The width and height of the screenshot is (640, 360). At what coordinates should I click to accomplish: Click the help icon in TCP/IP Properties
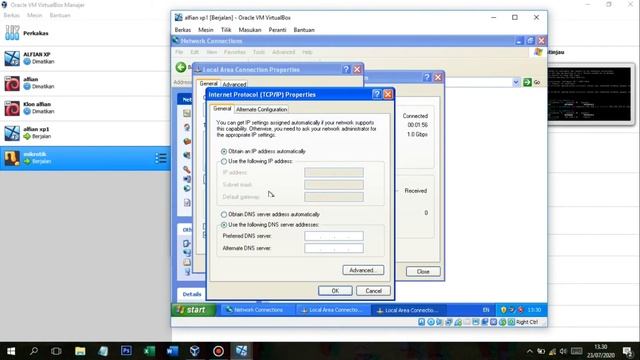click(x=377, y=94)
